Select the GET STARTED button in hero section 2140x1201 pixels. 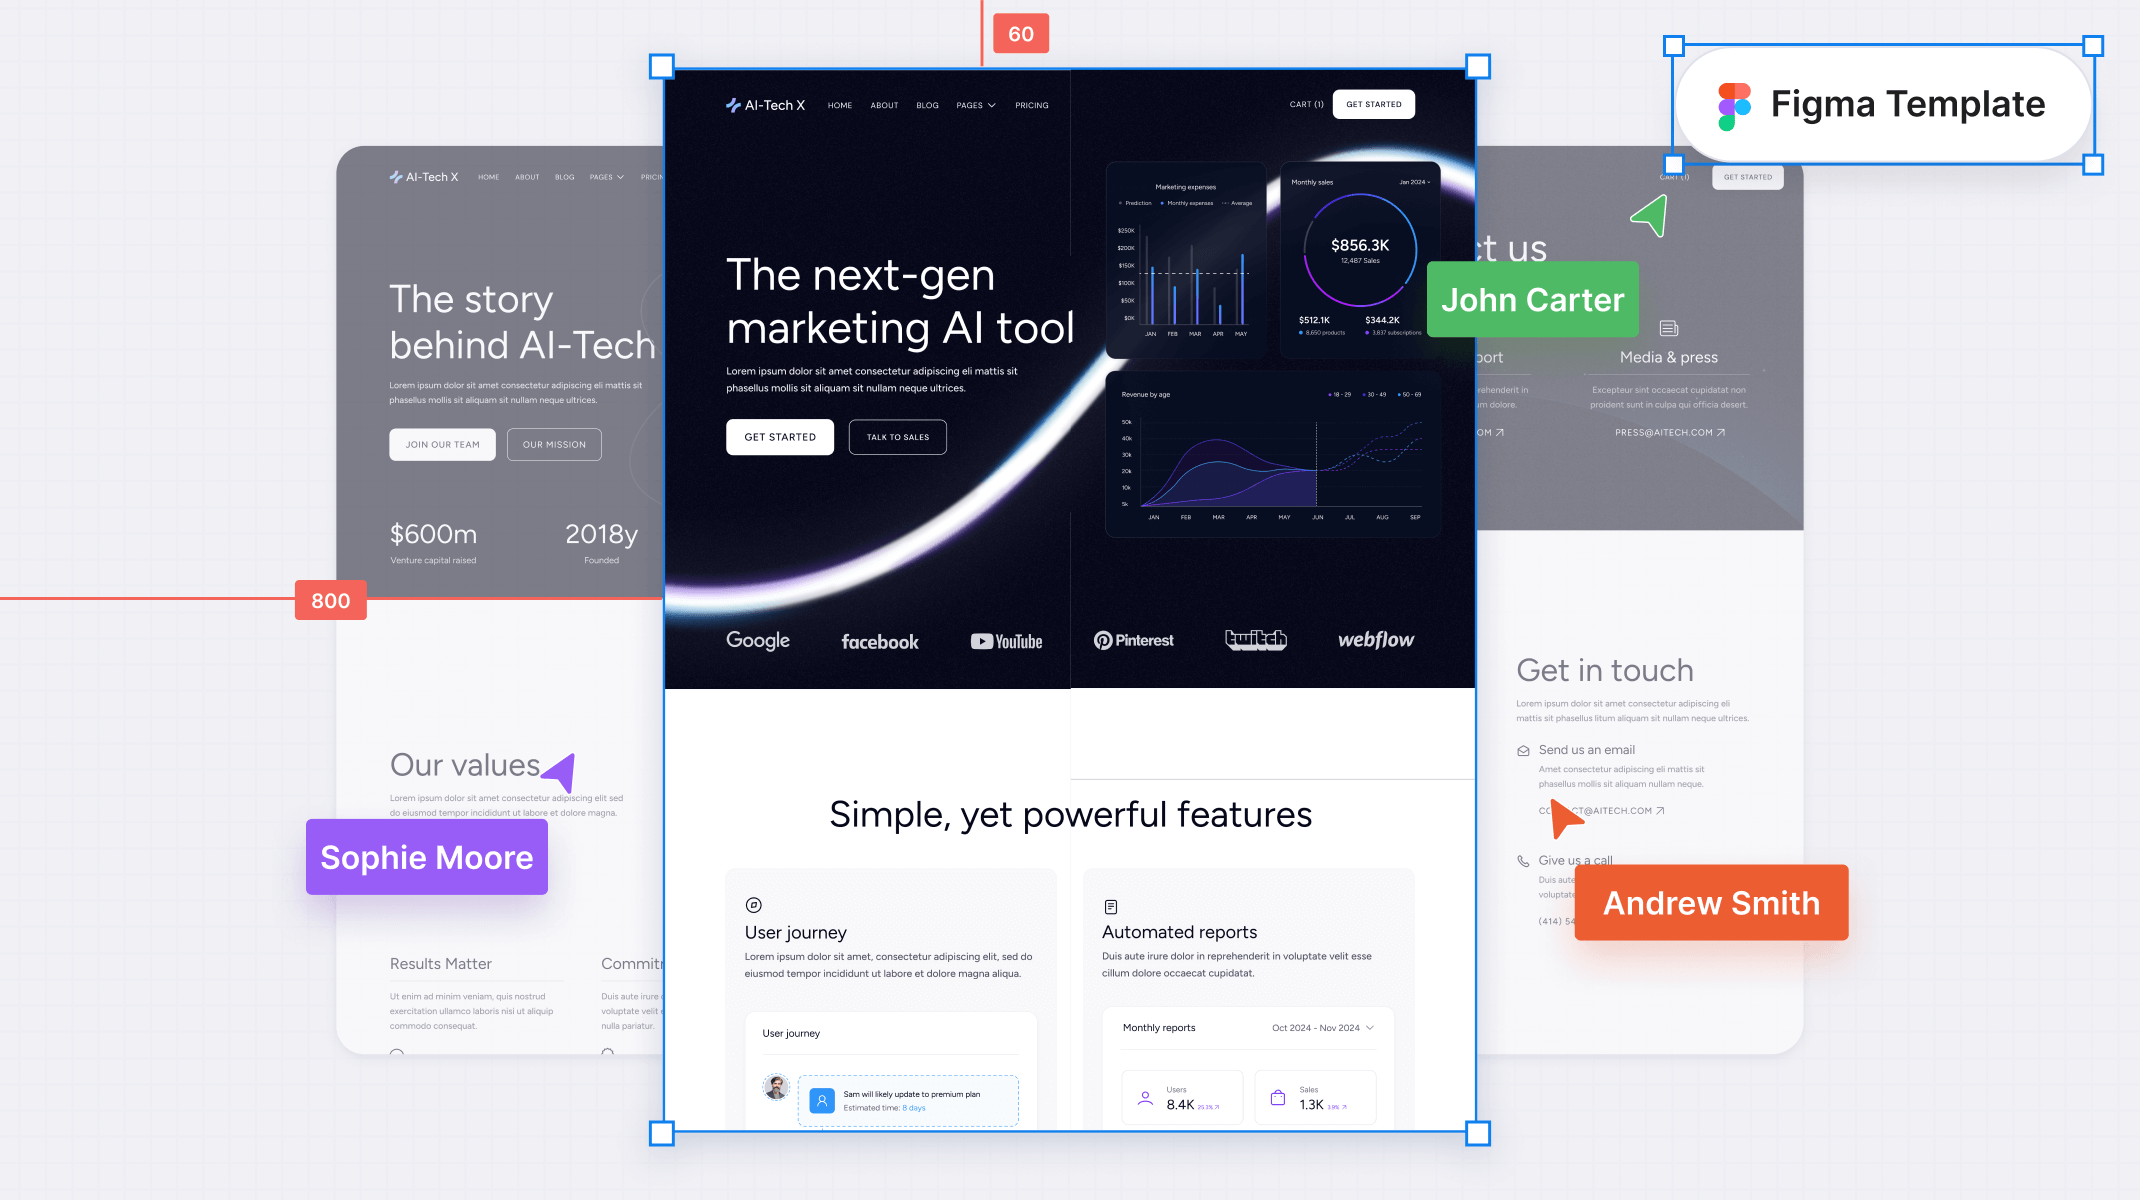click(780, 437)
